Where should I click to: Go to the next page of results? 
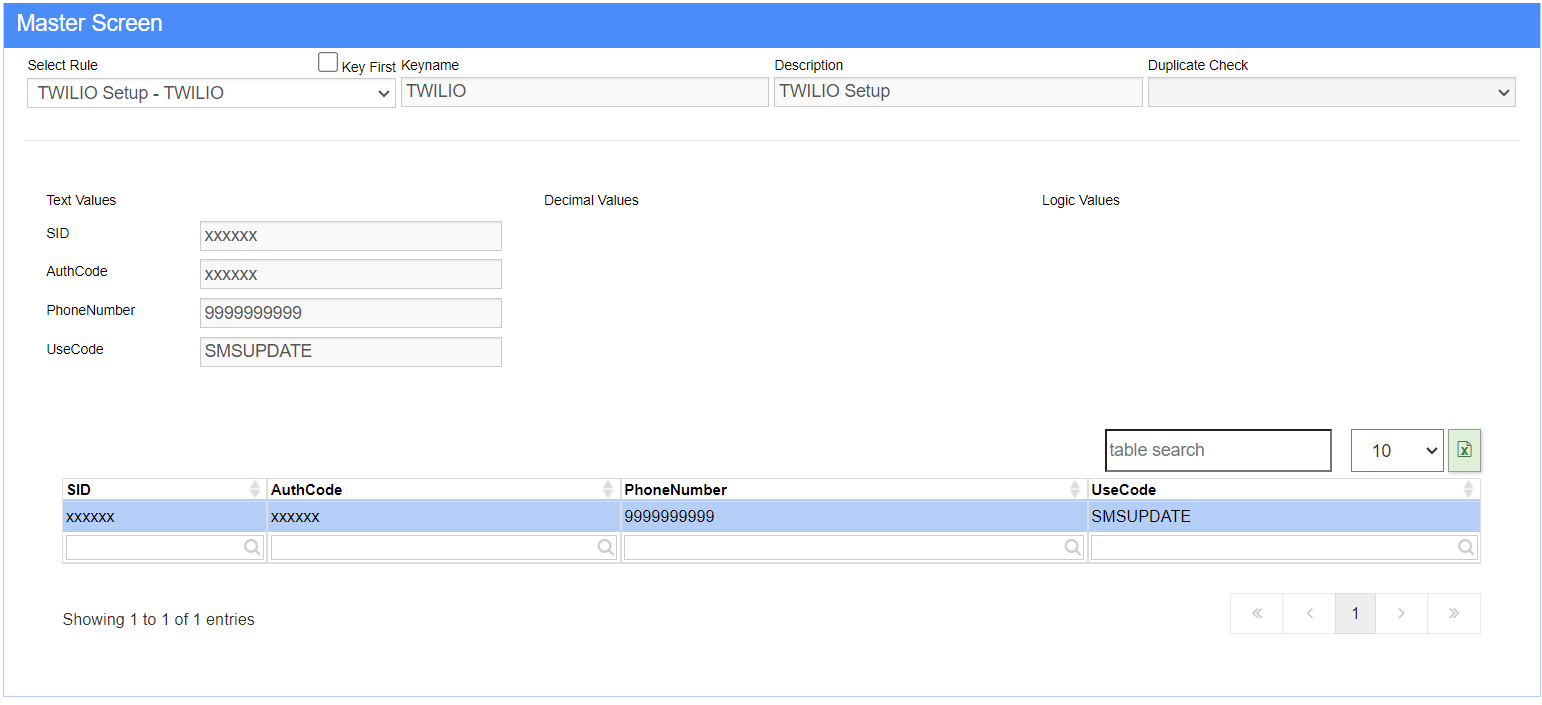pyautogui.click(x=1402, y=614)
